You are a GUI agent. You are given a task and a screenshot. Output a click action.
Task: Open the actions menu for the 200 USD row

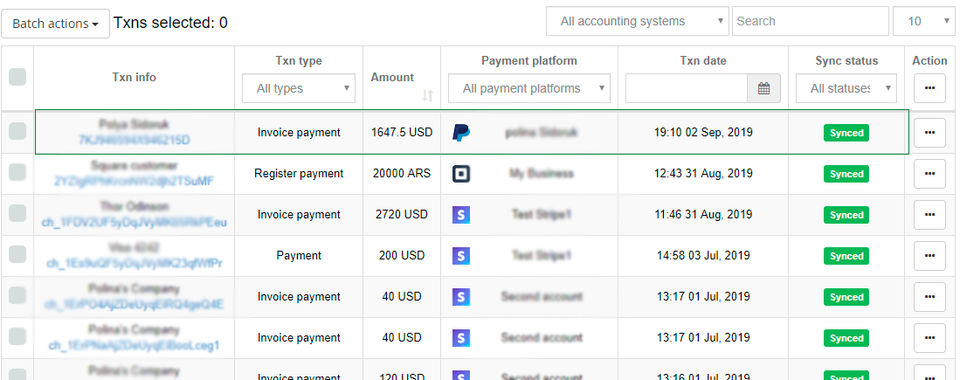[x=929, y=256]
